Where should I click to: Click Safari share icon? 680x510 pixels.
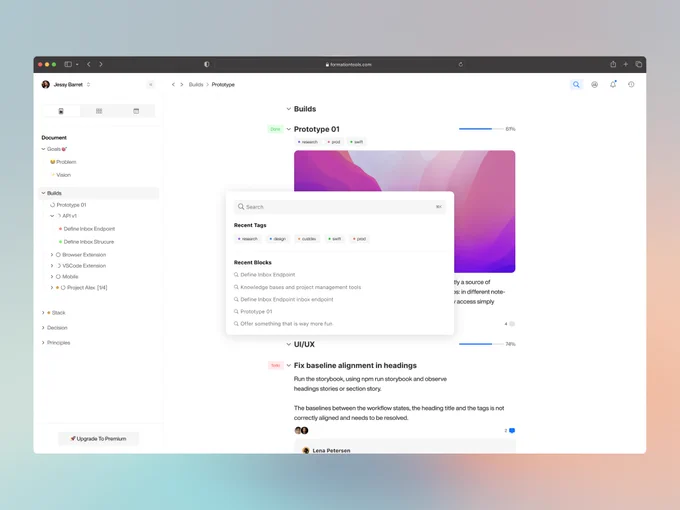pyautogui.click(x=613, y=64)
